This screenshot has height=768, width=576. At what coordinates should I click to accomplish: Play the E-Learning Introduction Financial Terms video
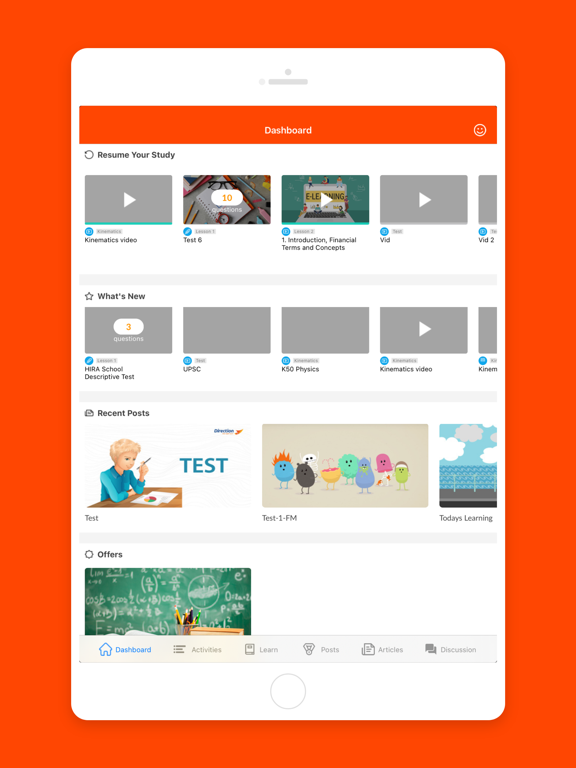pyautogui.click(x=325, y=199)
